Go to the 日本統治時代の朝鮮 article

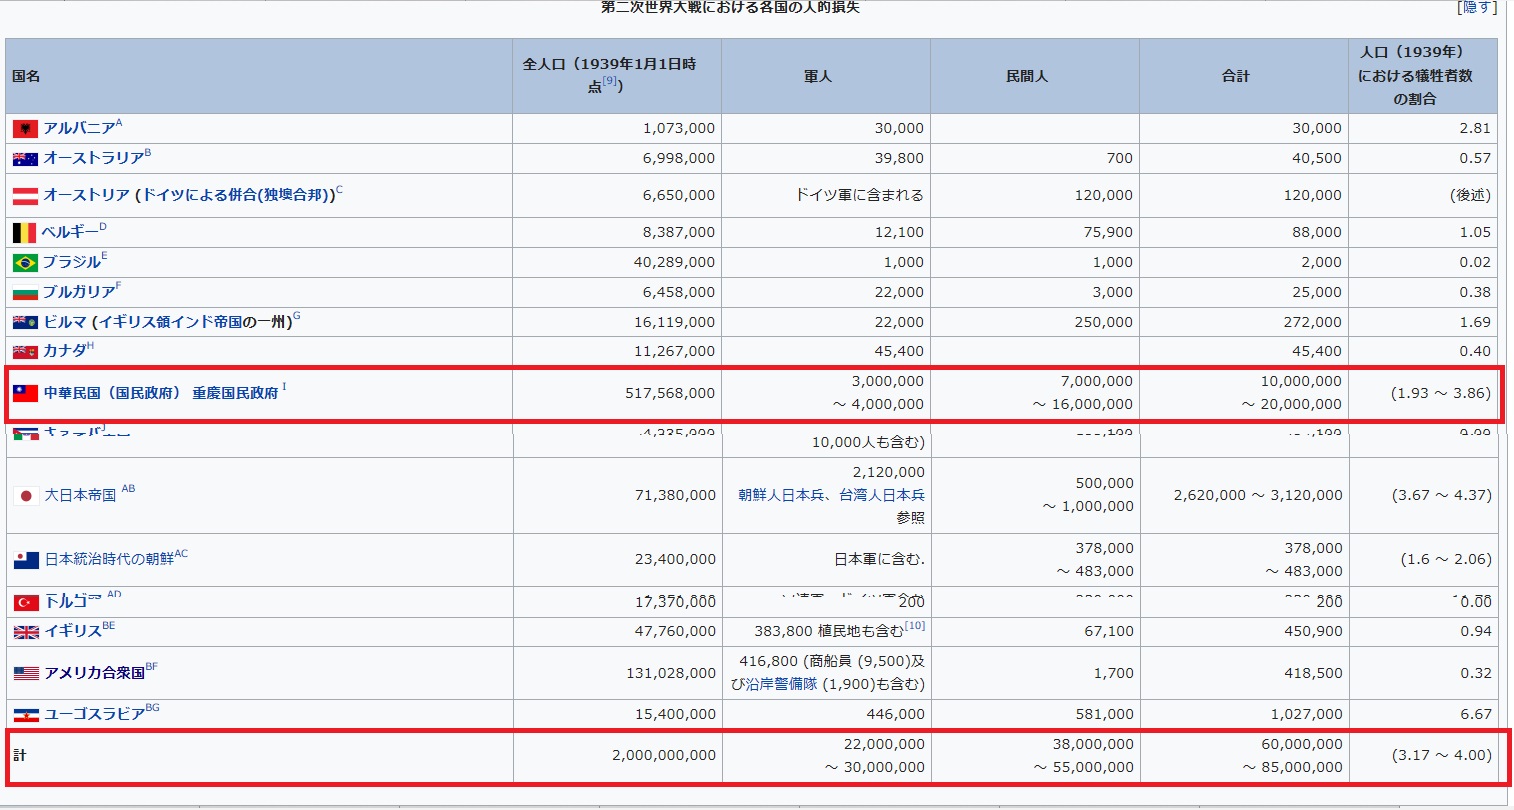(109, 559)
